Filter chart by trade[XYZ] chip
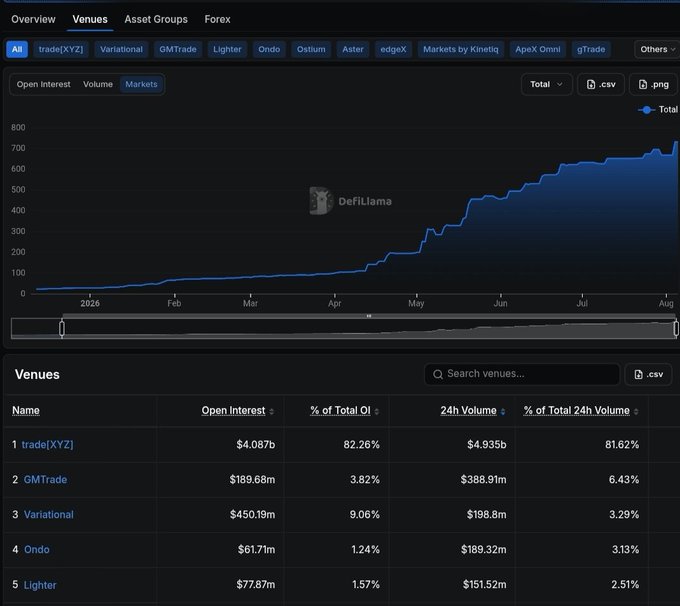Image resolution: width=680 pixels, height=606 pixels. pyautogui.click(x=61, y=49)
